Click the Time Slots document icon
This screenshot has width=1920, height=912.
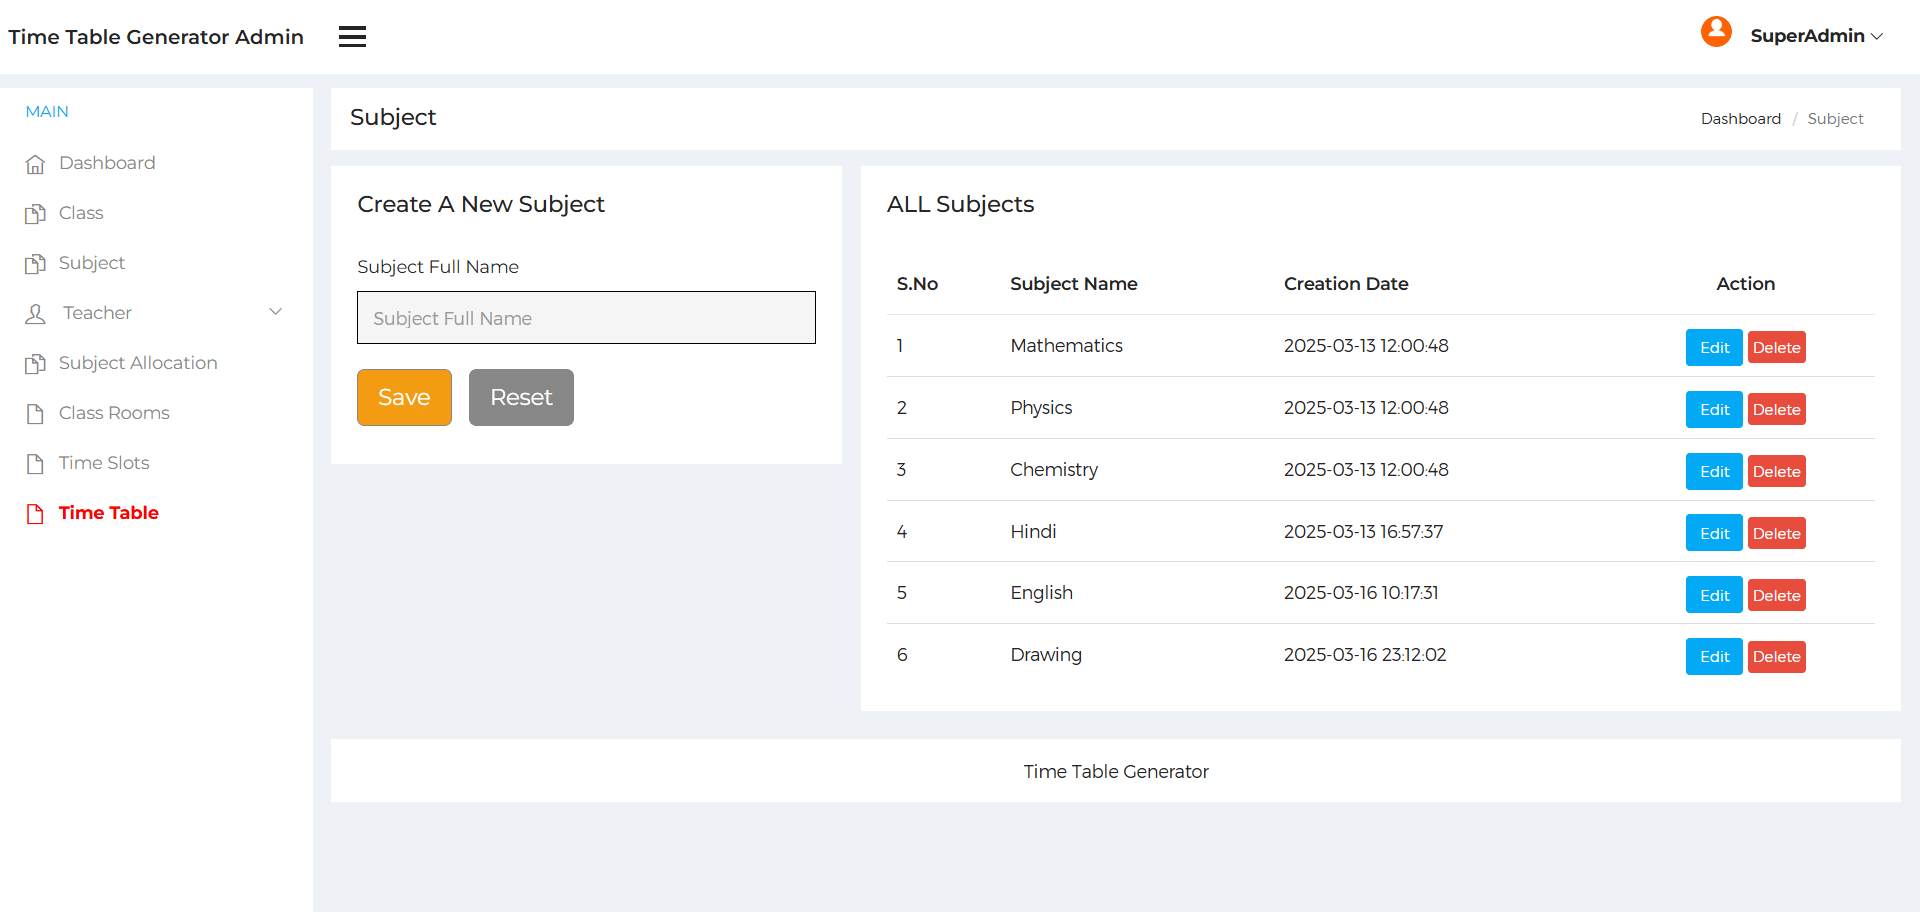click(36, 462)
